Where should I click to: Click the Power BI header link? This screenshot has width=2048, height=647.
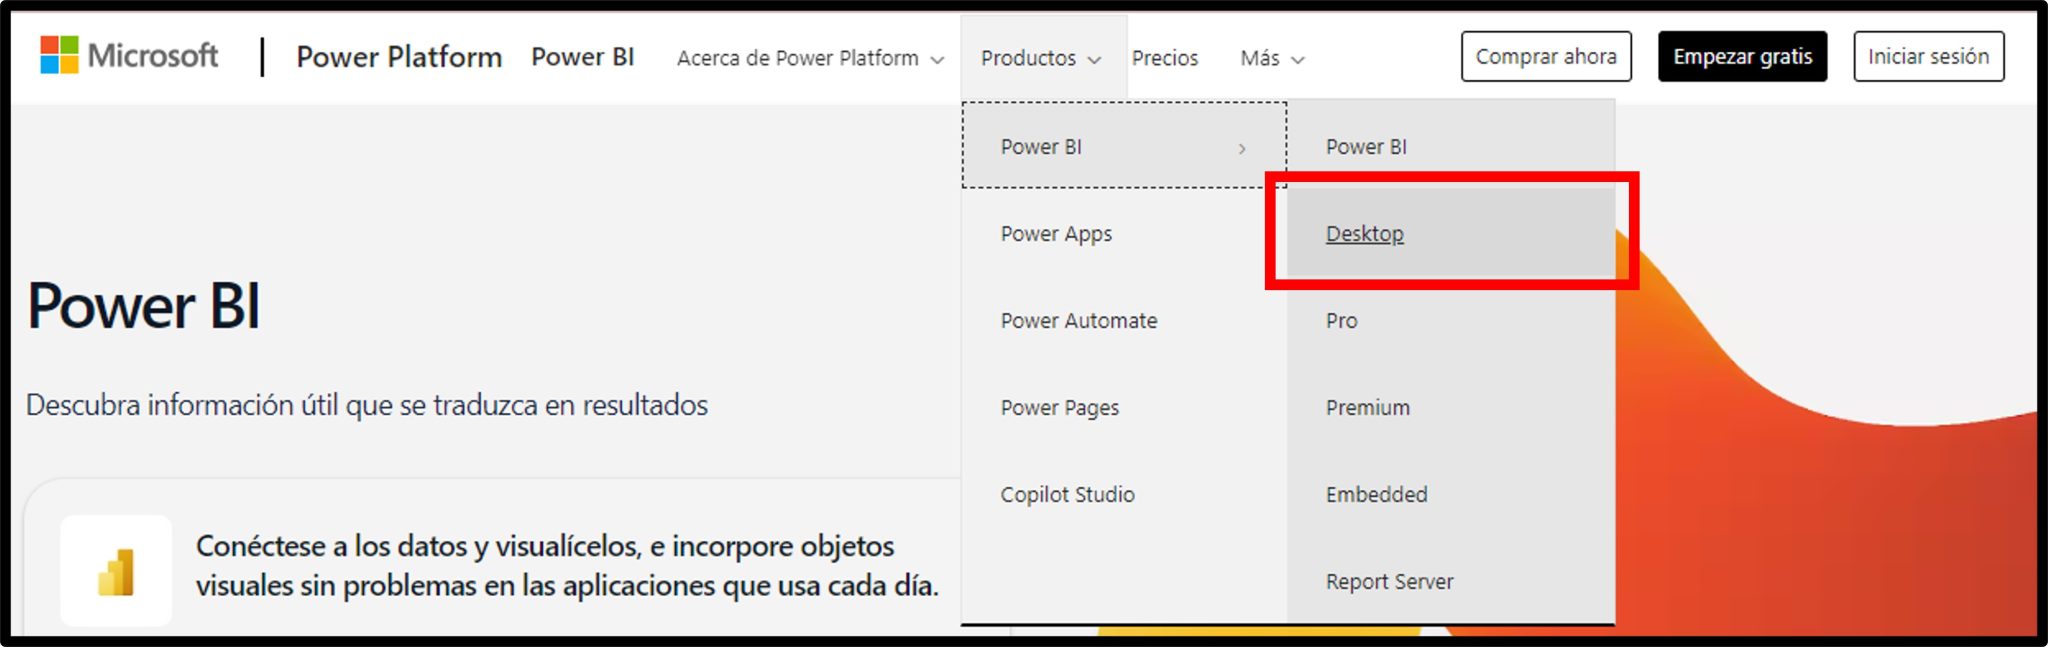(x=582, y=57)
